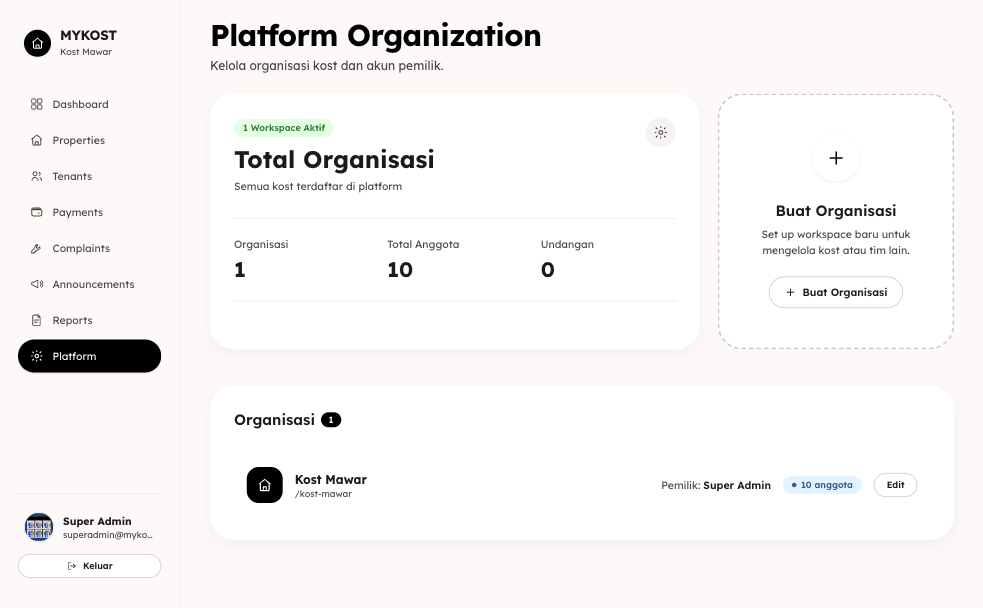Click the Super Admin avatar picture

coord(39,527)
